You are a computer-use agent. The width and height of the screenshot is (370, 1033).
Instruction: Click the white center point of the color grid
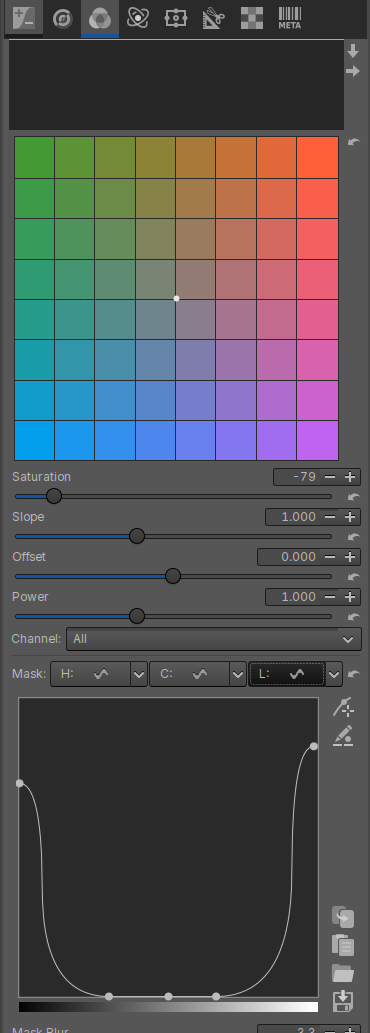click(176, 298)
